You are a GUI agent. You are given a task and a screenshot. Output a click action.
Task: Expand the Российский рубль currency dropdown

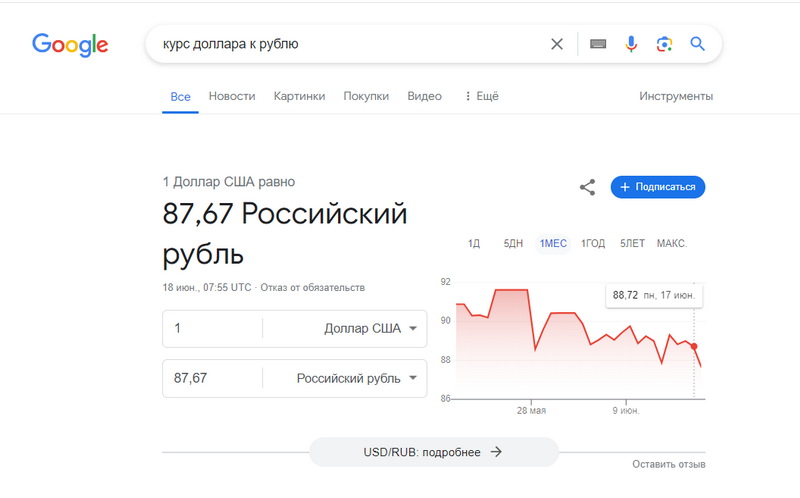click(345, 378)
